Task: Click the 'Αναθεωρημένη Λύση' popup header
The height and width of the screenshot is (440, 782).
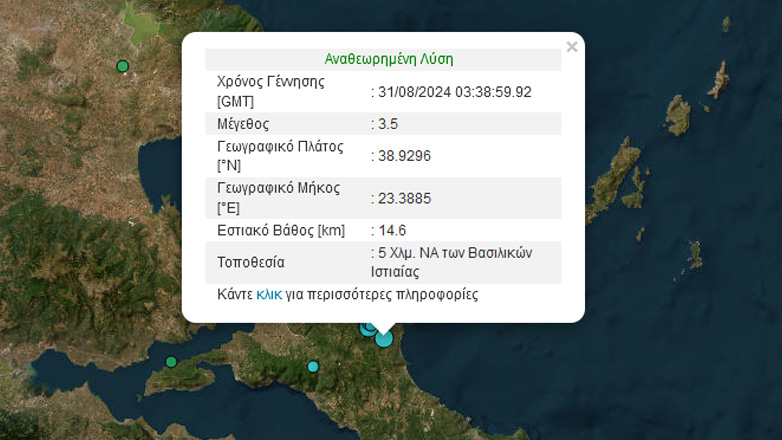Action: coord(389,59)
